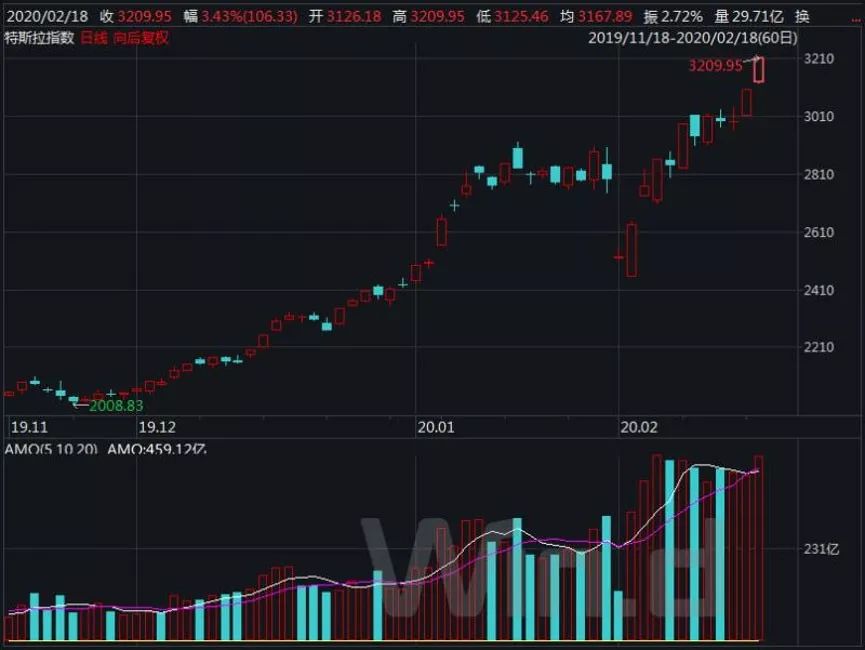Select the 特斯拉指数 chart title
Image resolution: width=865 pixels, height=650 pixels.
click(39, 38)
